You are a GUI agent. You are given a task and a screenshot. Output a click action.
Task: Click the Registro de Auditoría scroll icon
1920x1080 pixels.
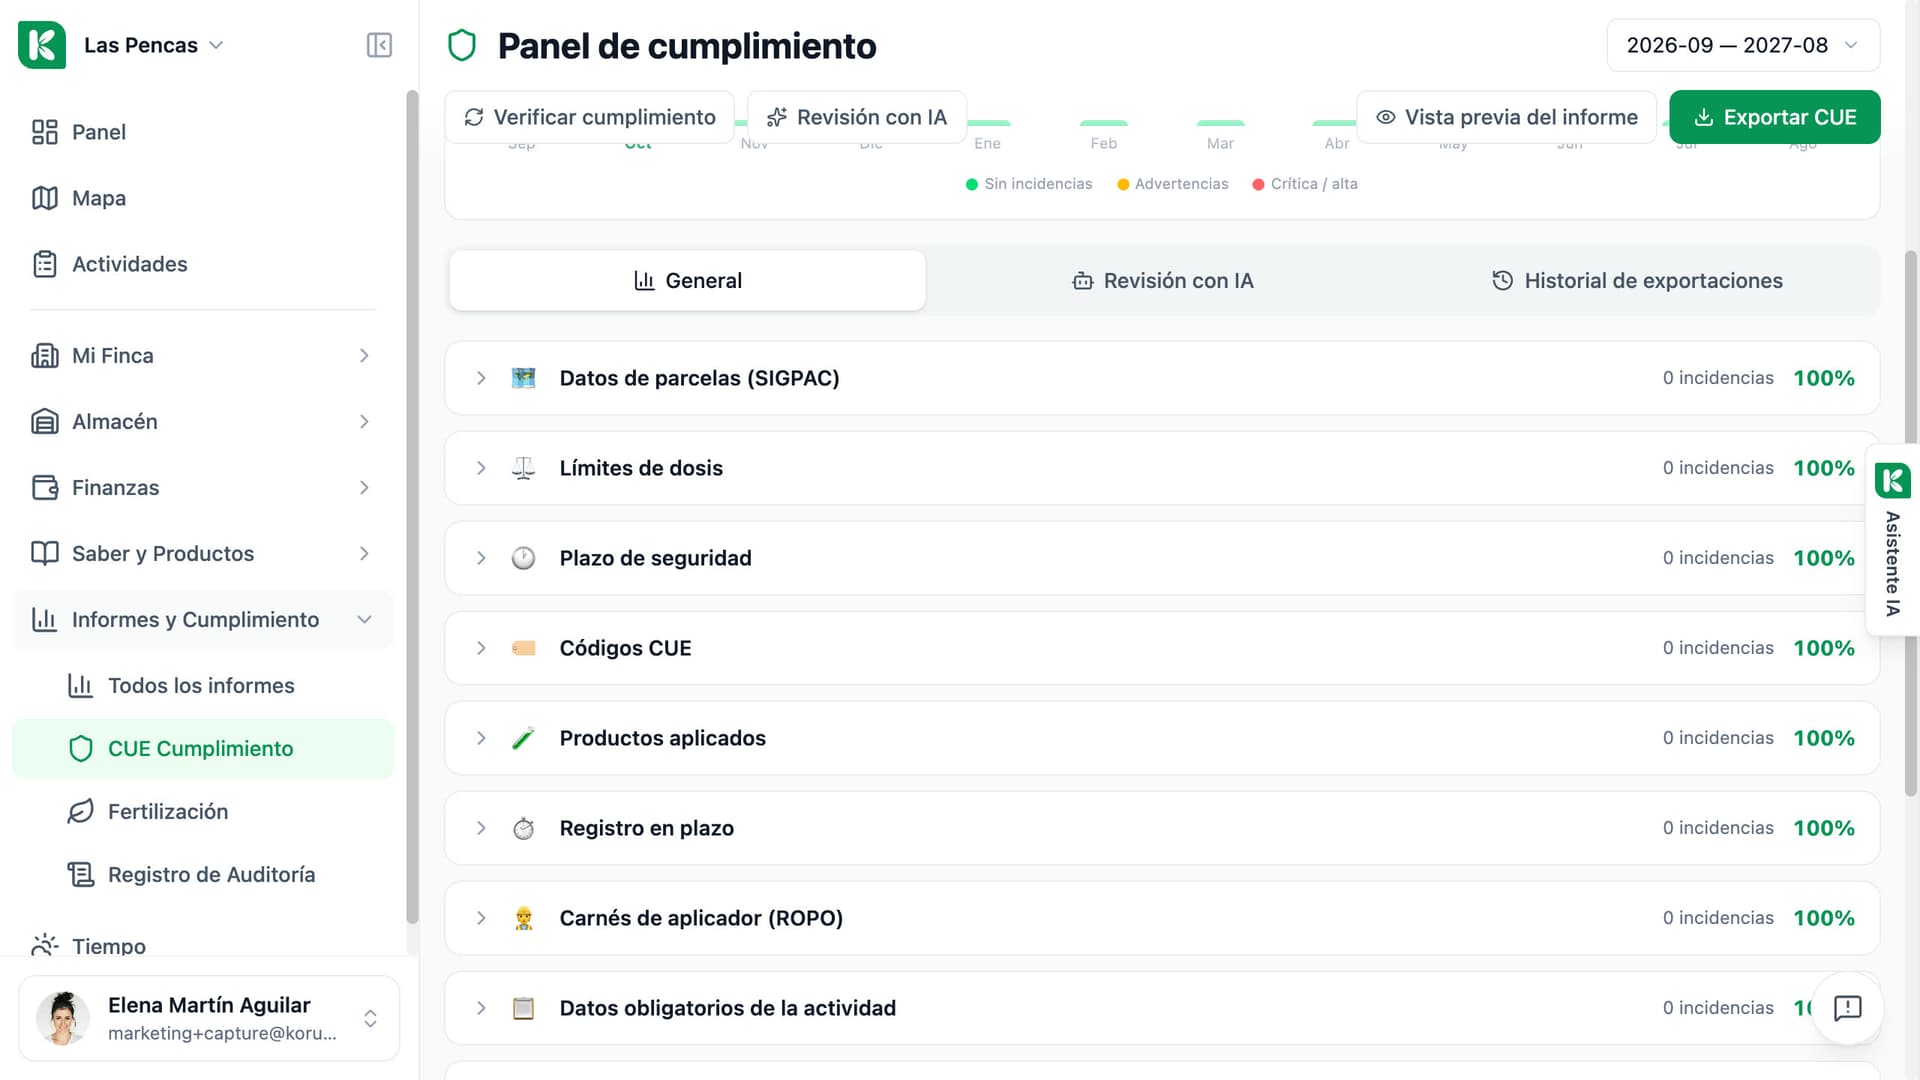point(81,875)
